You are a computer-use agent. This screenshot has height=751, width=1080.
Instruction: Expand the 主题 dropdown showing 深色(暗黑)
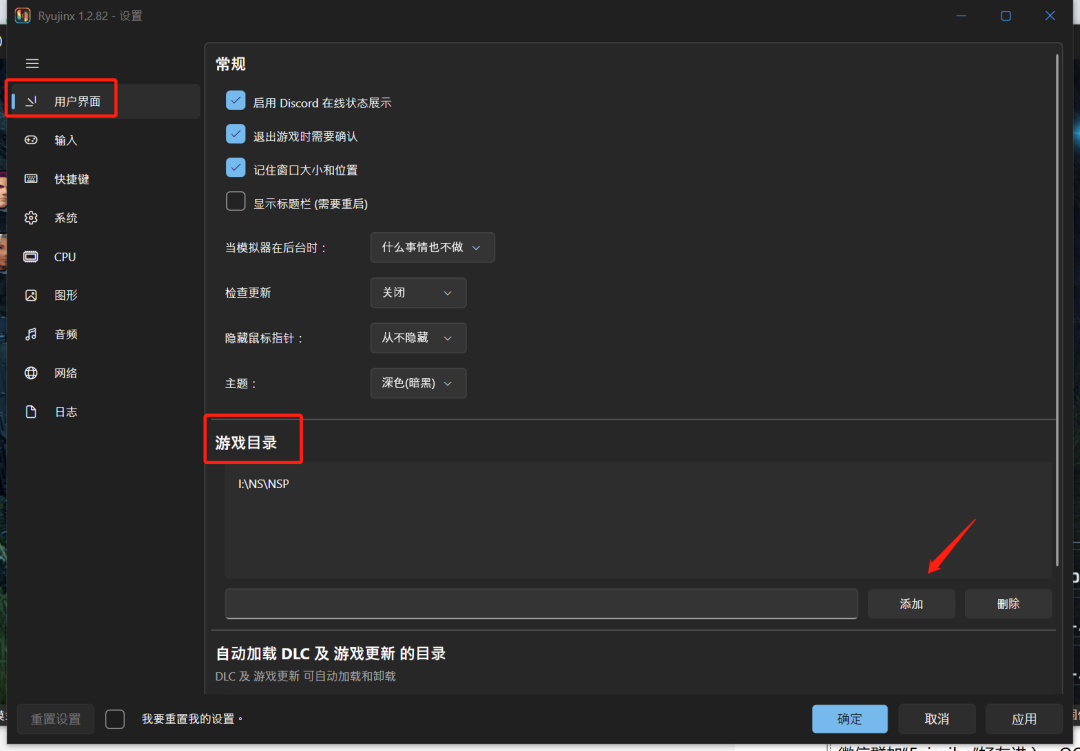click(417, 383)
